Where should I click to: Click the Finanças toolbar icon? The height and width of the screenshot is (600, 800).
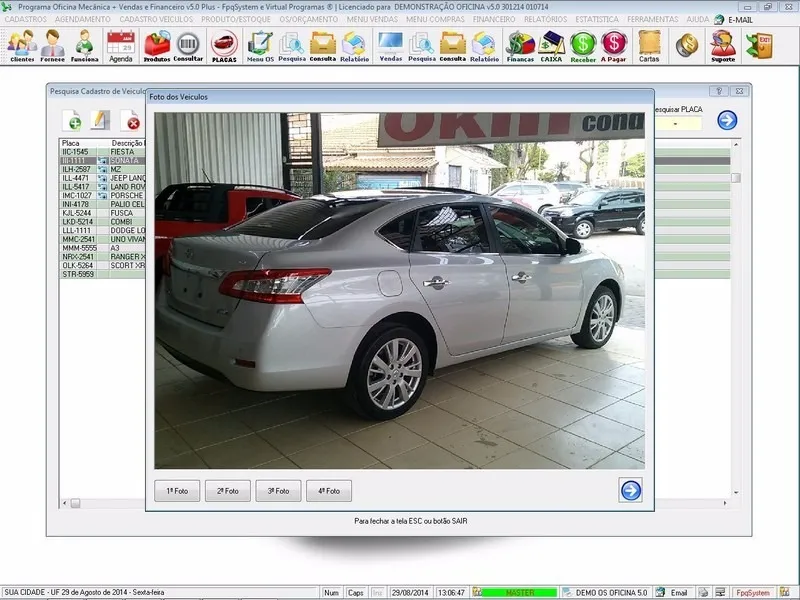[x=520, y=46]
